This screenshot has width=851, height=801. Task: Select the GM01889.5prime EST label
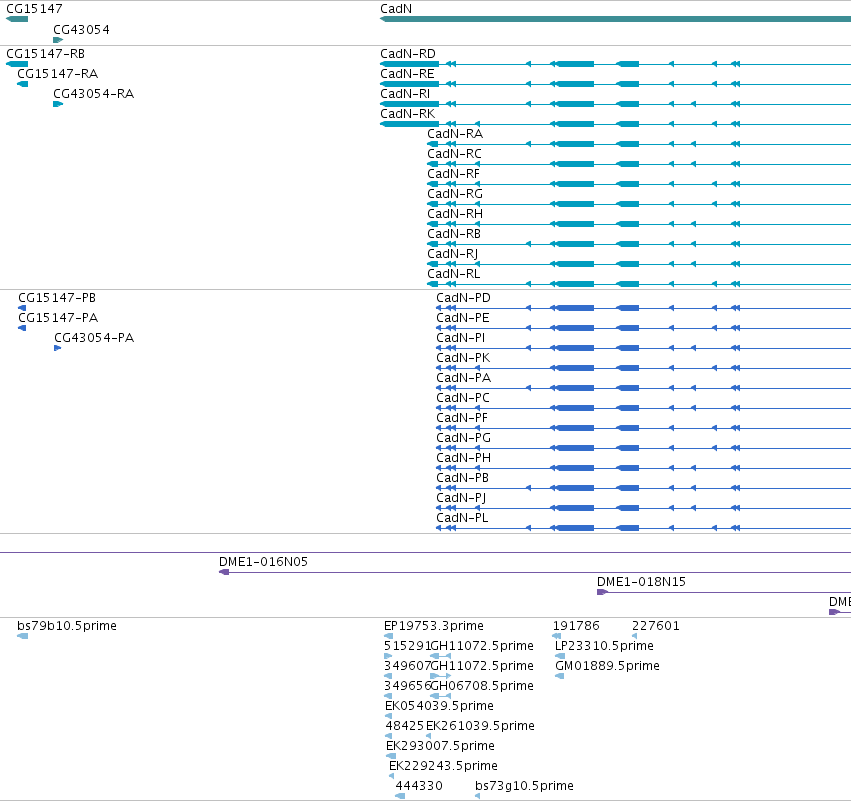coord(607,666)
